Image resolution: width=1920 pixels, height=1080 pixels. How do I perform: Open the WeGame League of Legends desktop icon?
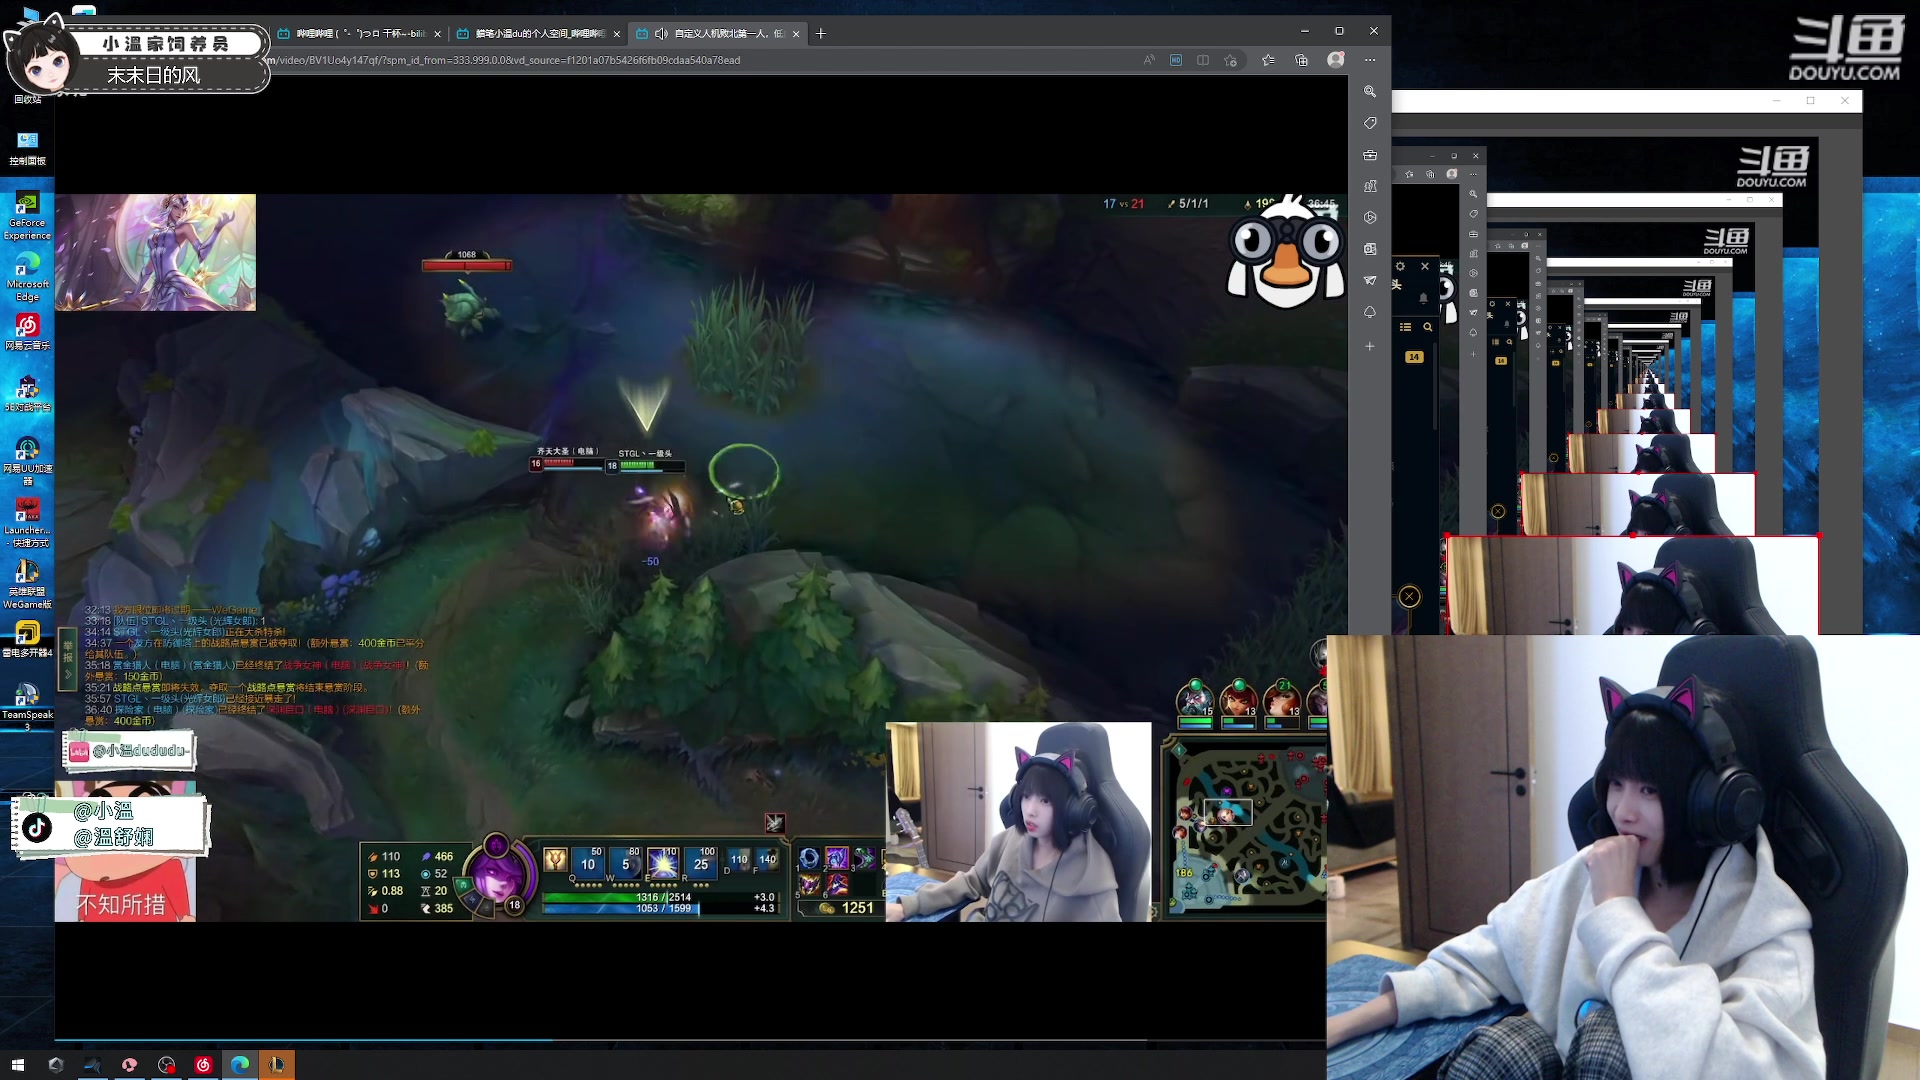[27, 584]
